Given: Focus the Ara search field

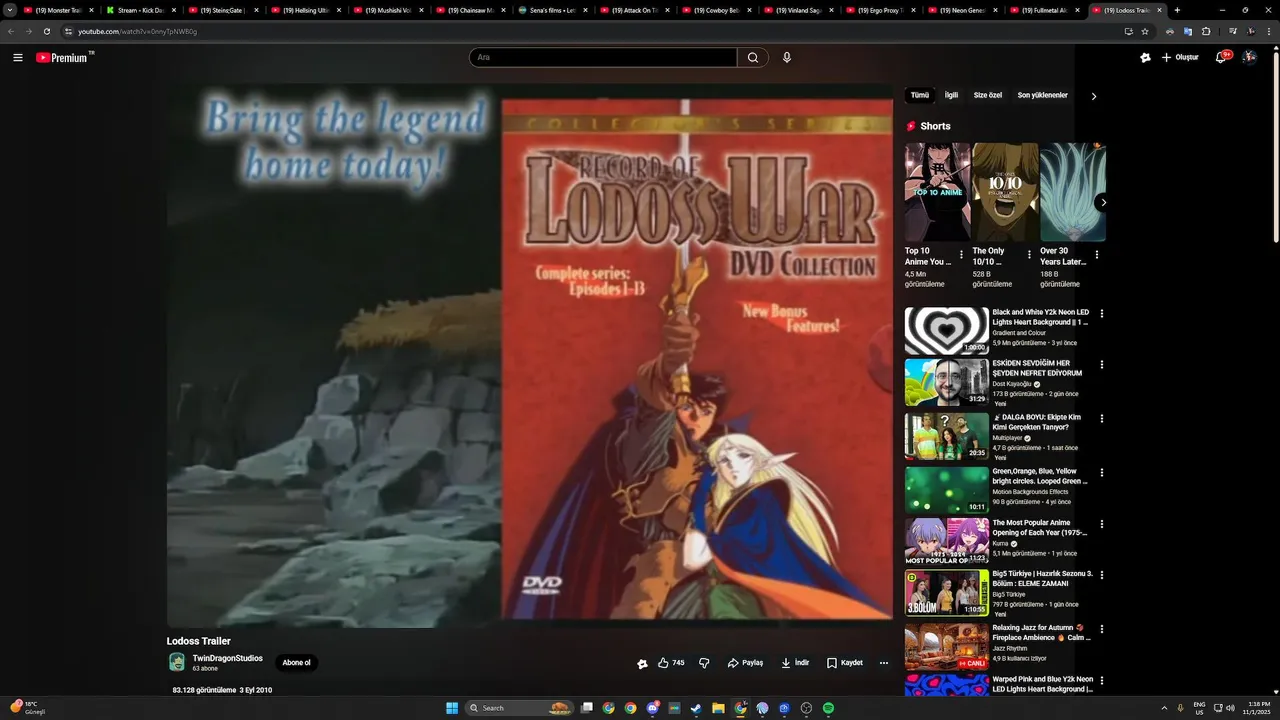Looking at the screenshot, I should pos(603,58).
